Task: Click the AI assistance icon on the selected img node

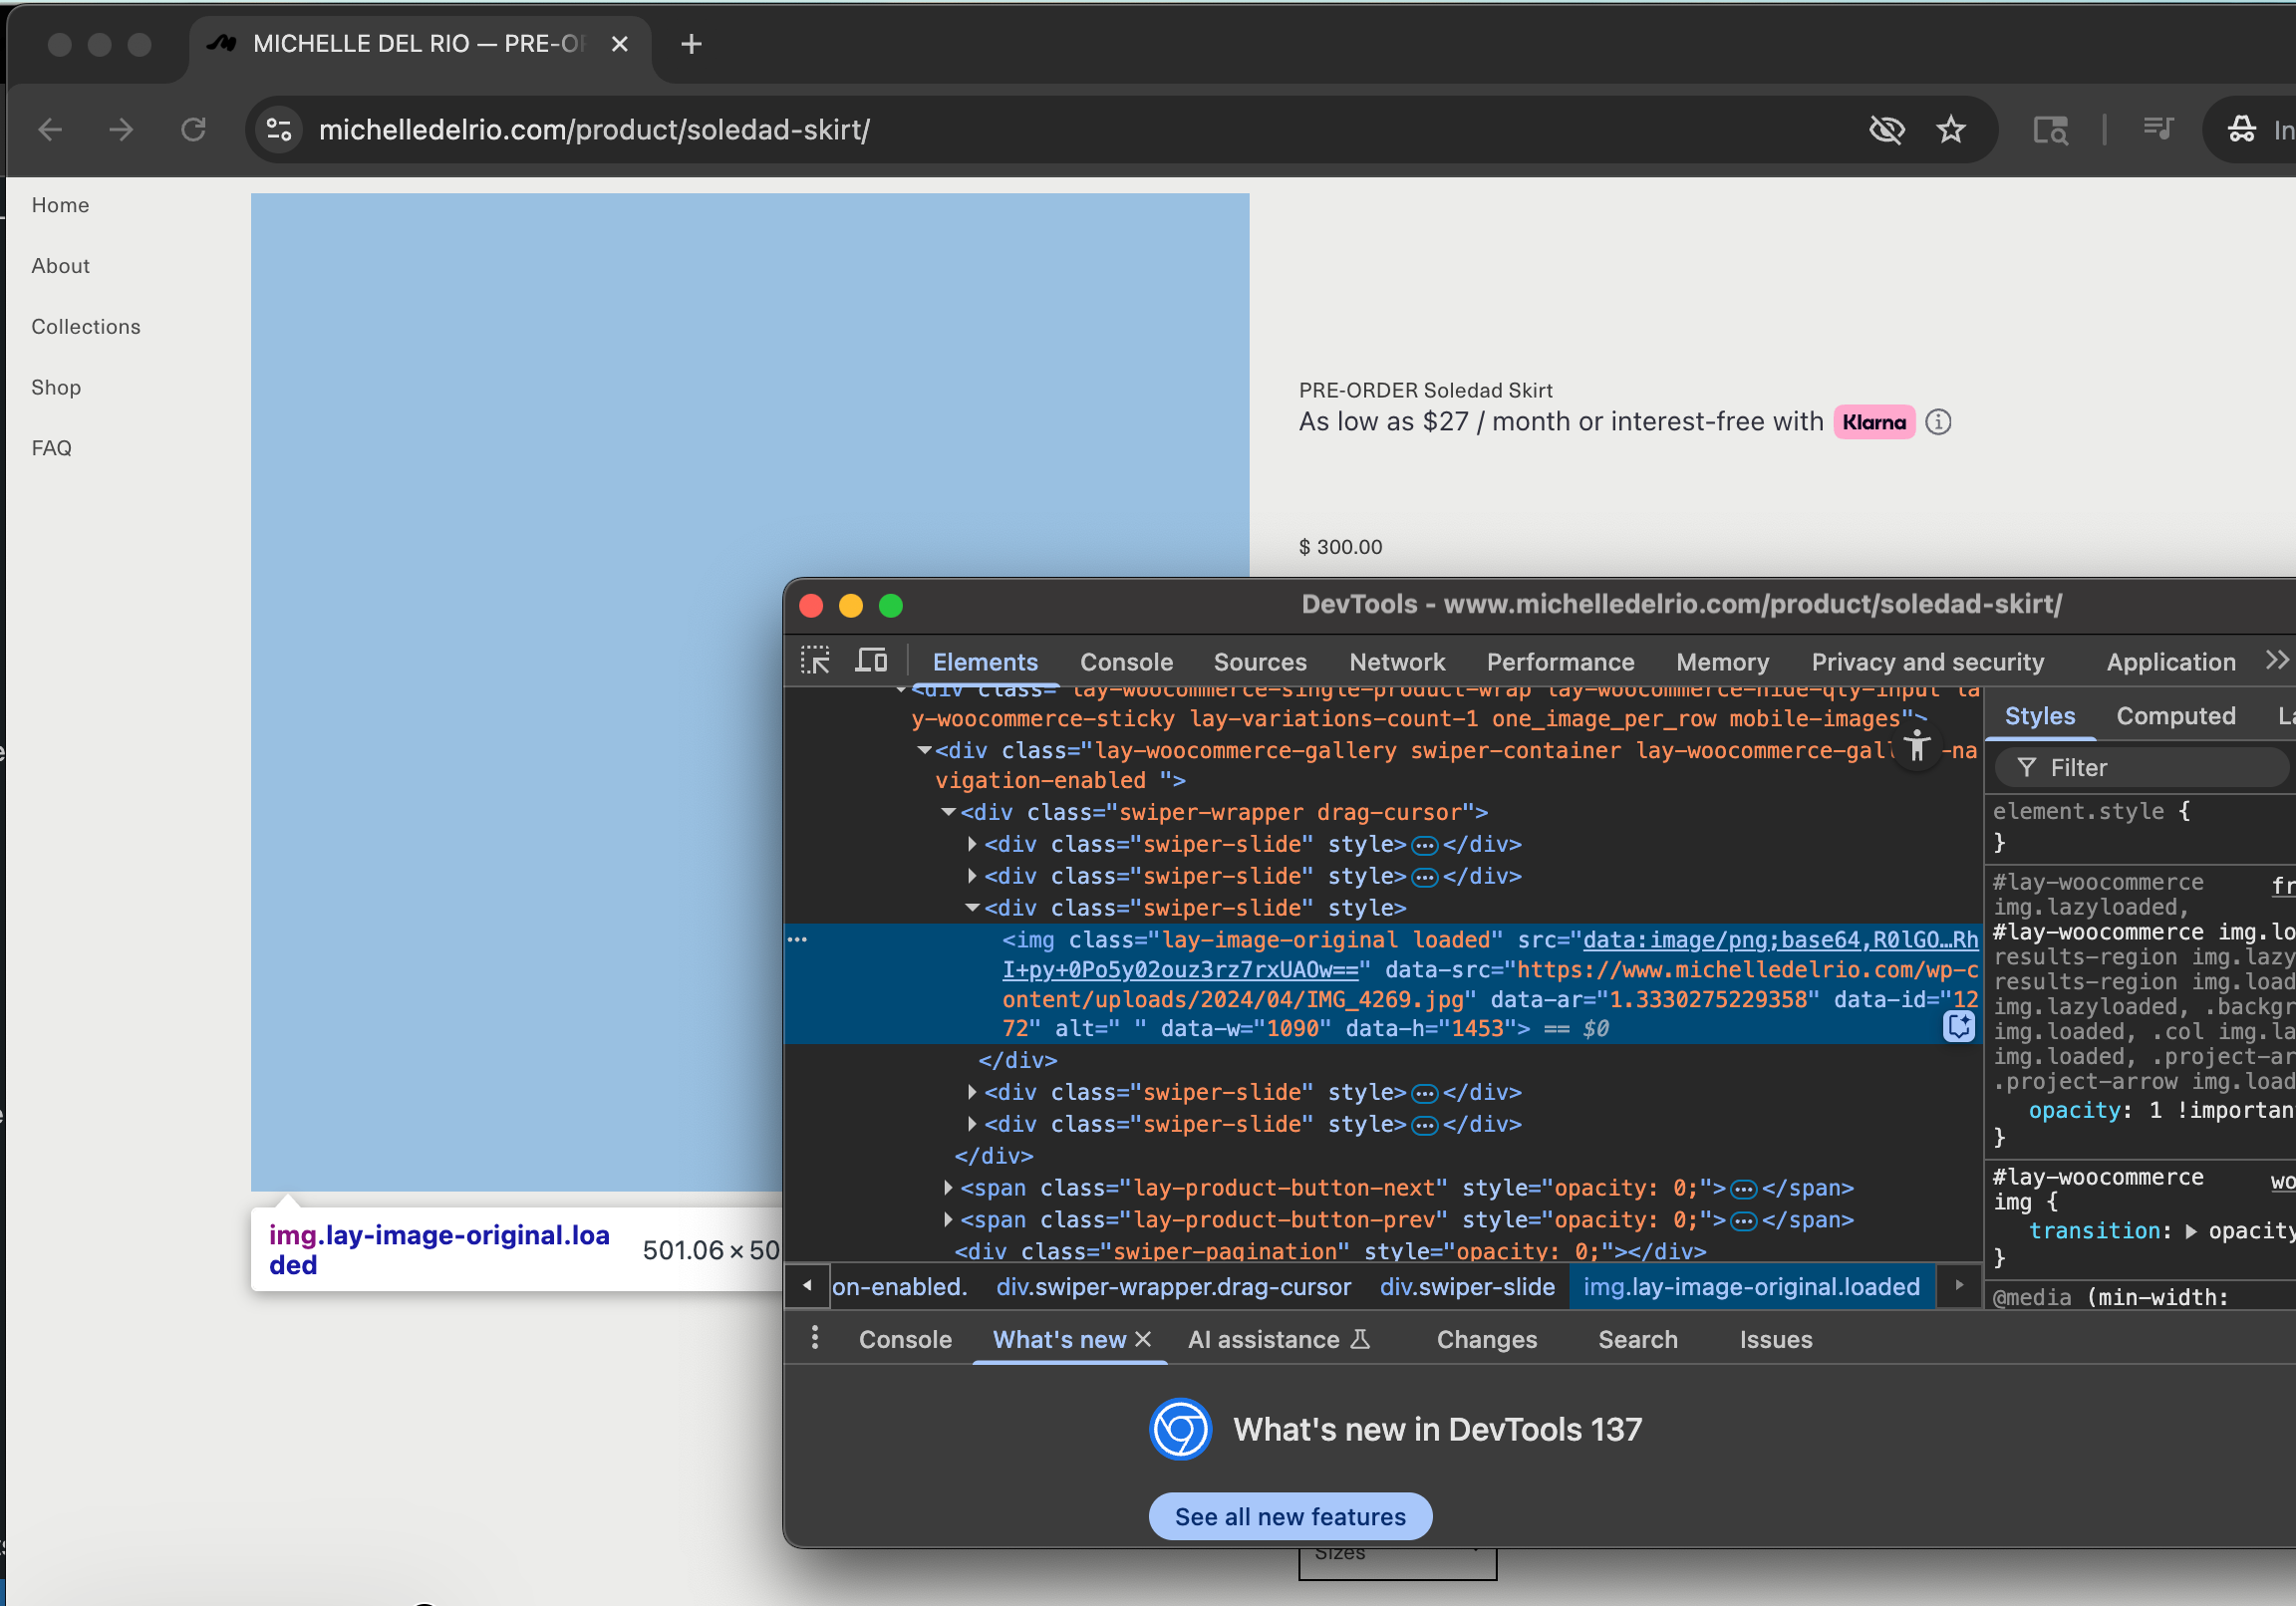Action: tap(1958, 1026)
